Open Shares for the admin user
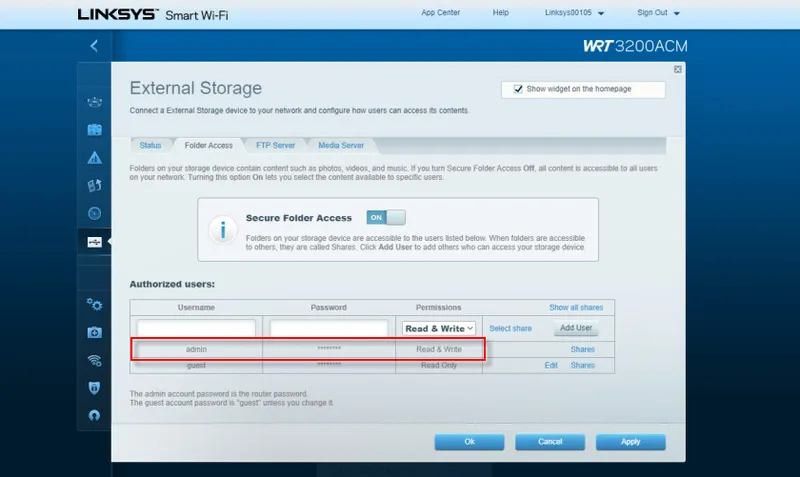This screenshot has height=477, width=800. [x=583, y=349]
